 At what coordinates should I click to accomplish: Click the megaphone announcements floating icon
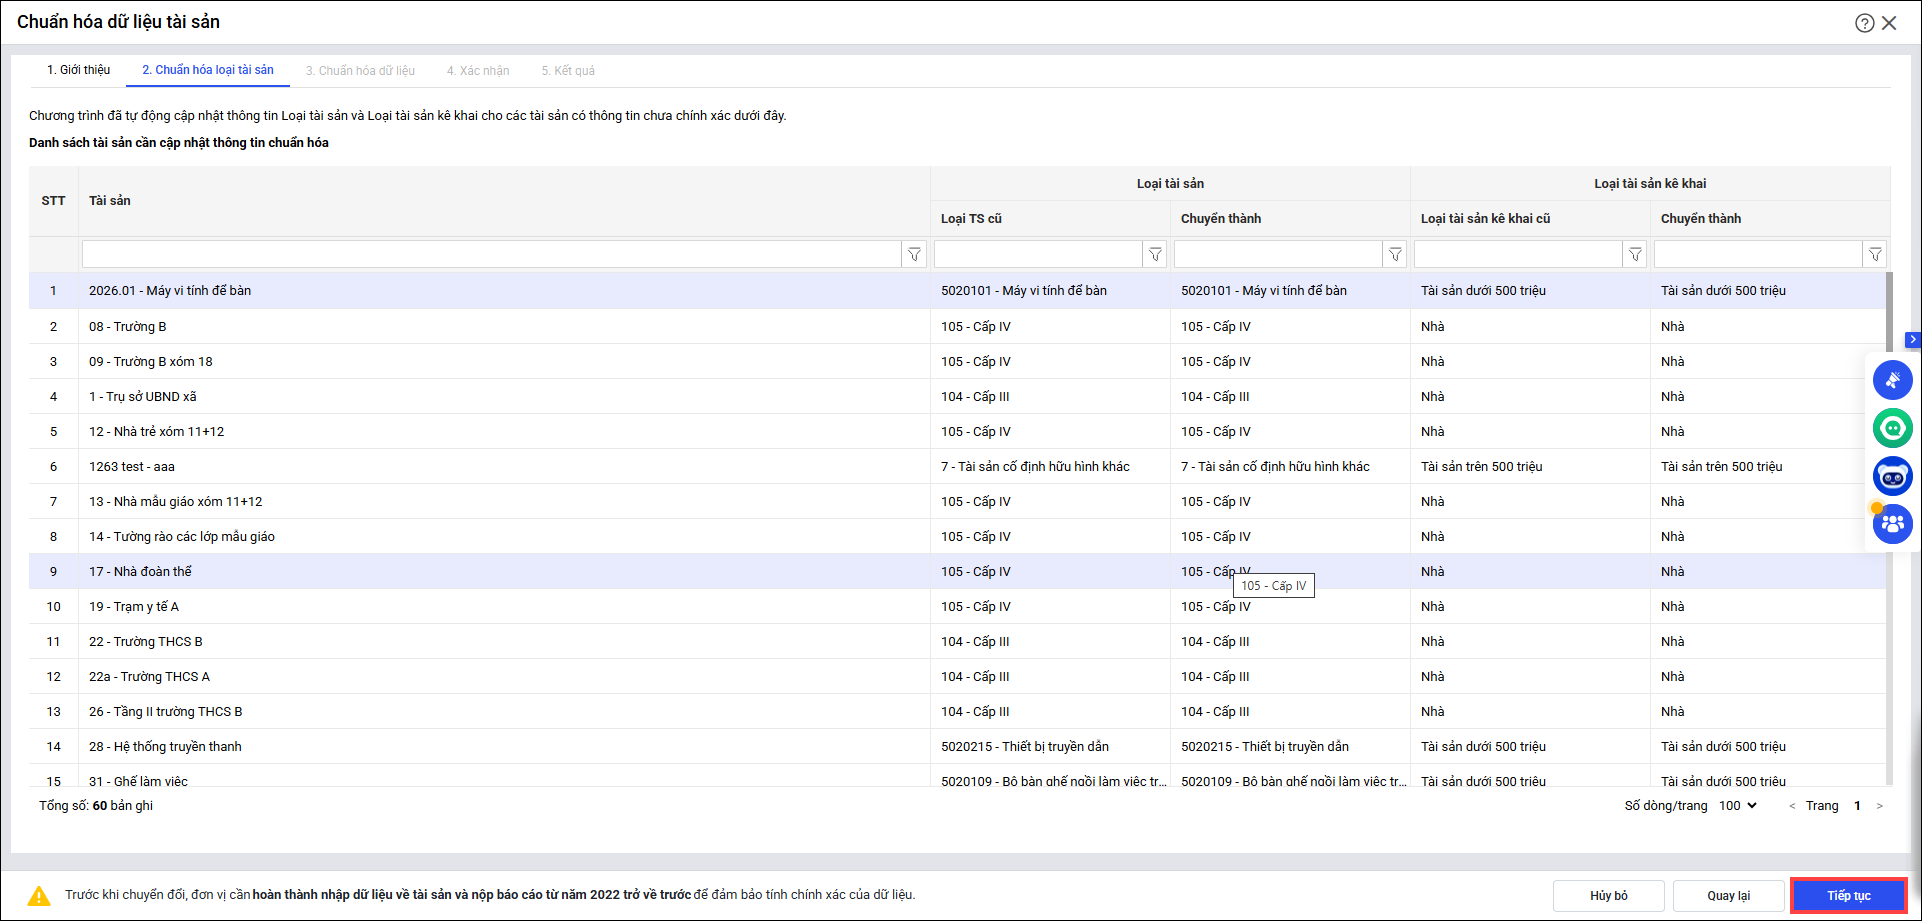tap(1892, 380)
